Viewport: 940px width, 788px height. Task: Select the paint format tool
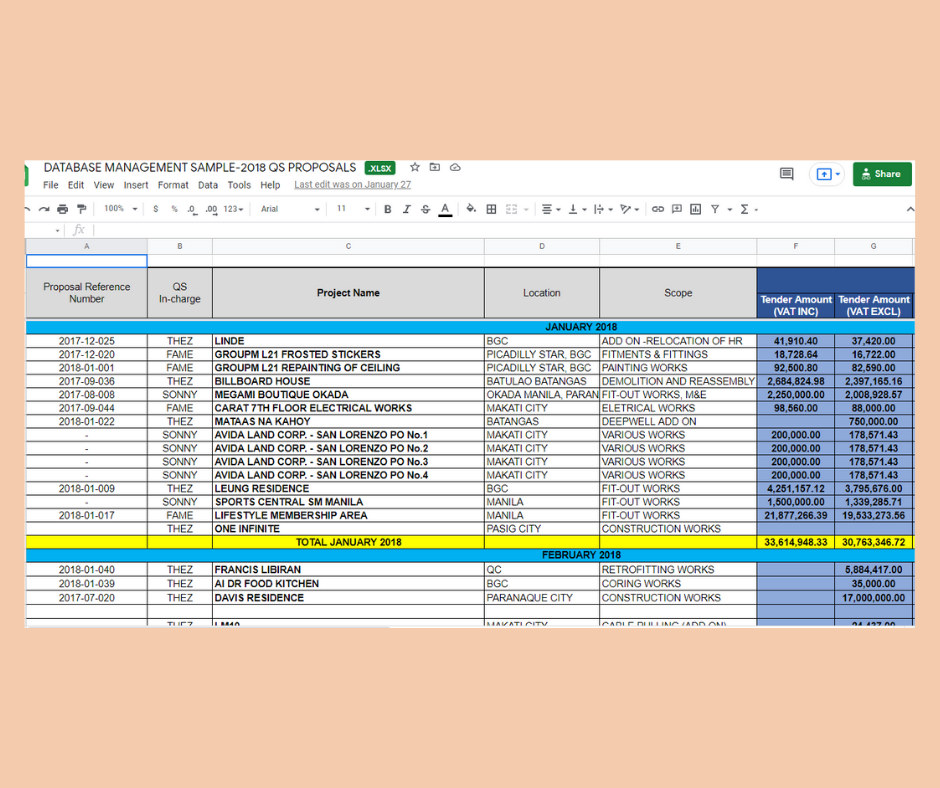(x=82, y=209)
